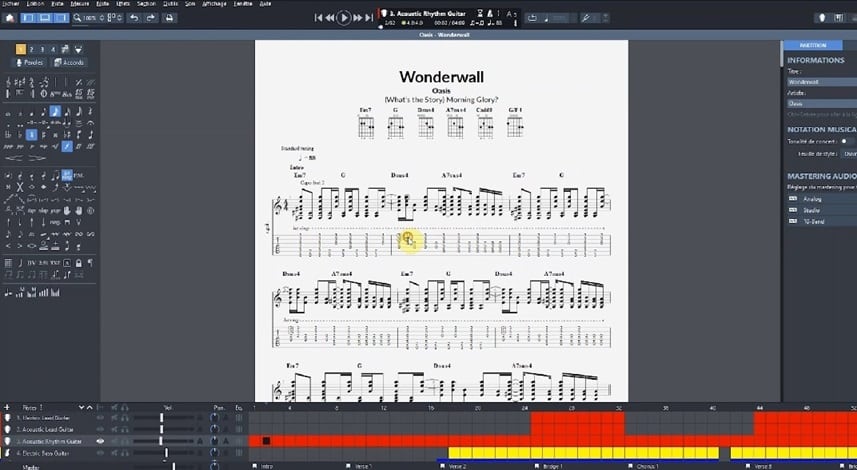Screen dimensions: 857x470
Task: Select the highlighted eighth note duration
Action: click(55, 111)
